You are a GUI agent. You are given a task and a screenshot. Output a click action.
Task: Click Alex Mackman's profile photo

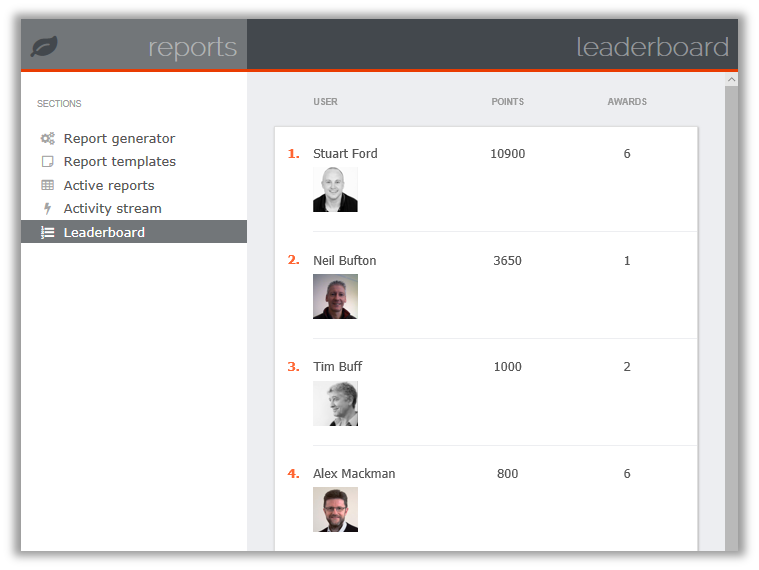(335, 510)
